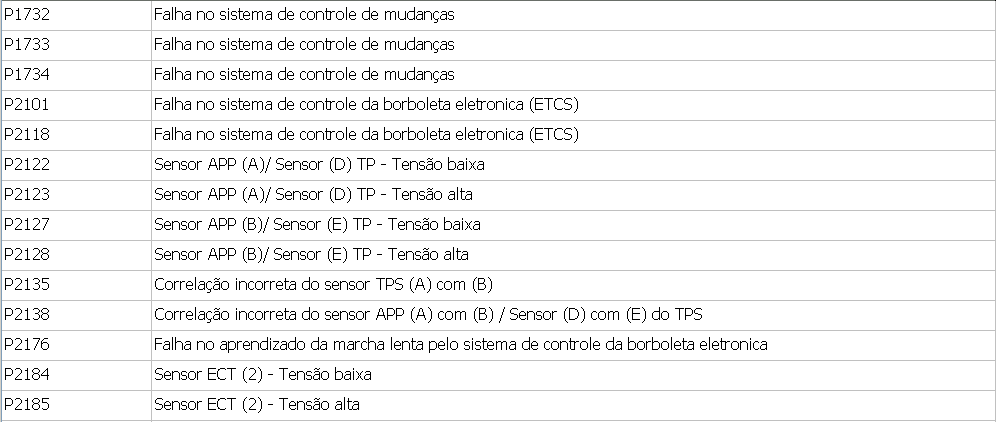Select fault code P2101
This screenshot has width=998, height=422.
point(27,105)
